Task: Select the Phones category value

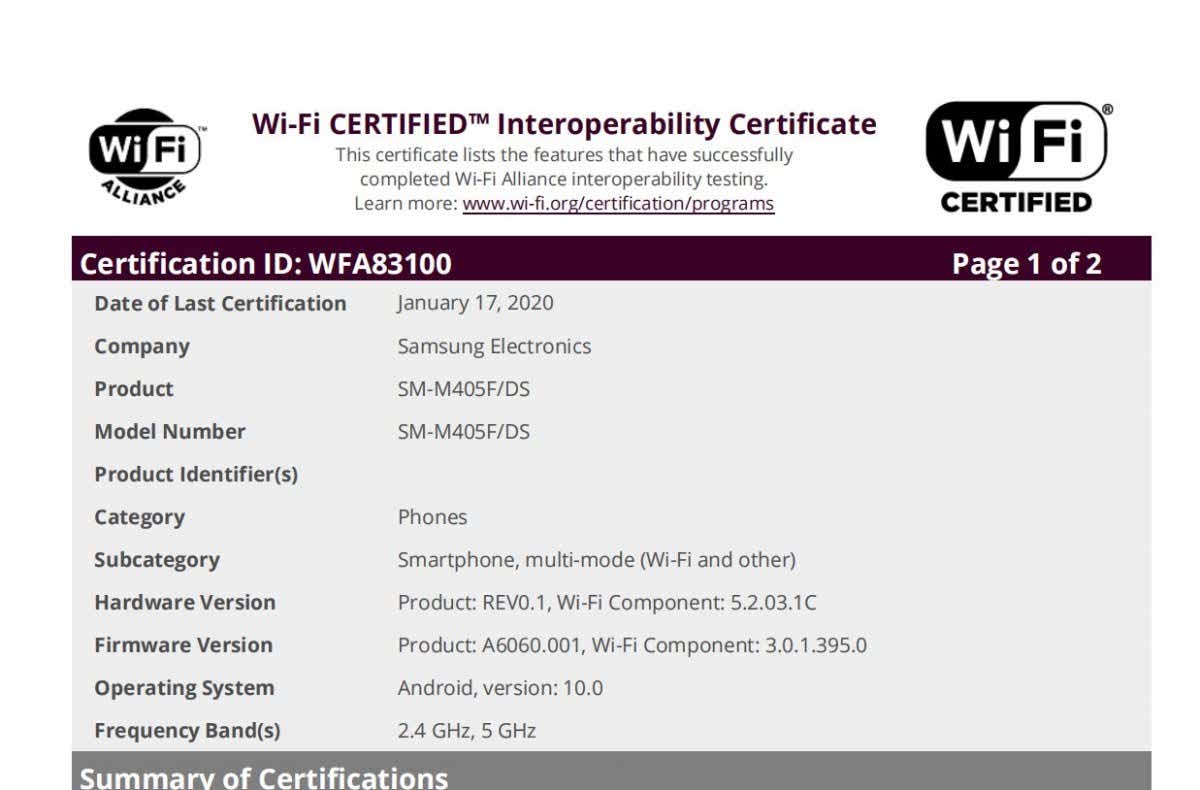Action: click(432, 517)
